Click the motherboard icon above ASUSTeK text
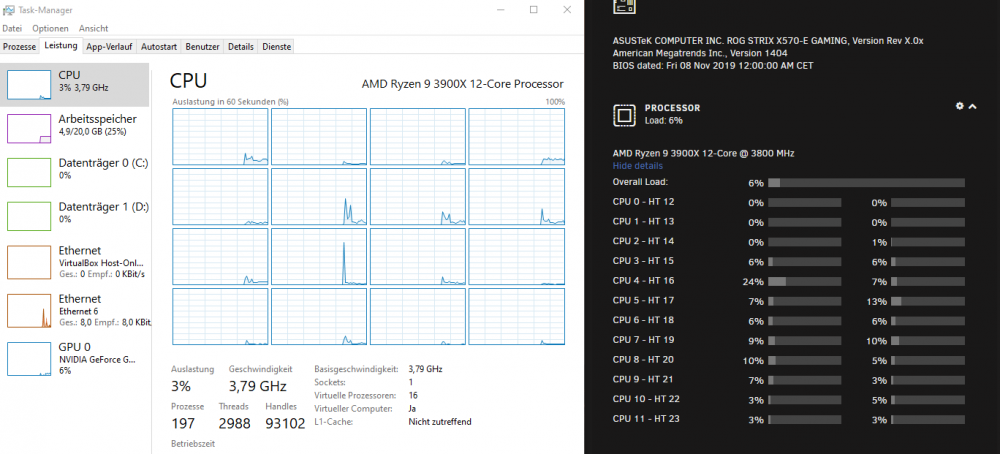1000x454 pixels. point(624,6)
